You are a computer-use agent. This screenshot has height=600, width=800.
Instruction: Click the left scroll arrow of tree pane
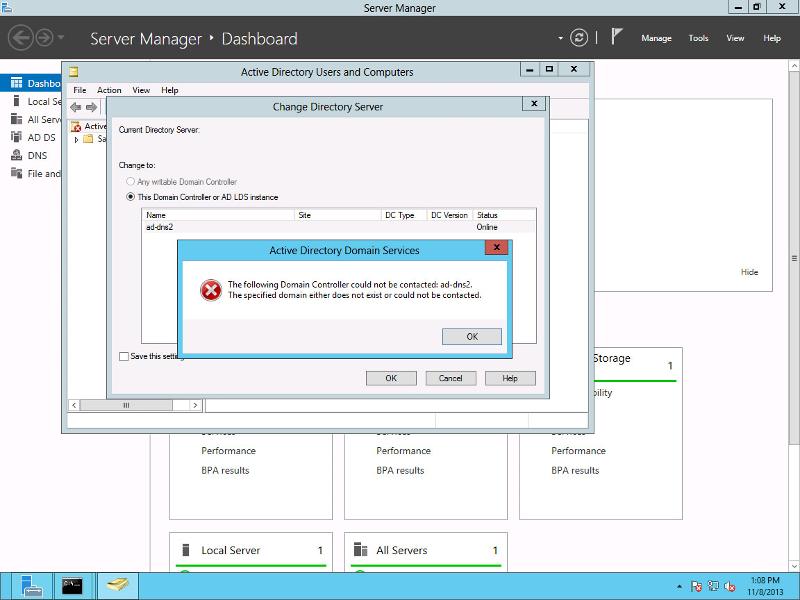(x=74, y=405)
